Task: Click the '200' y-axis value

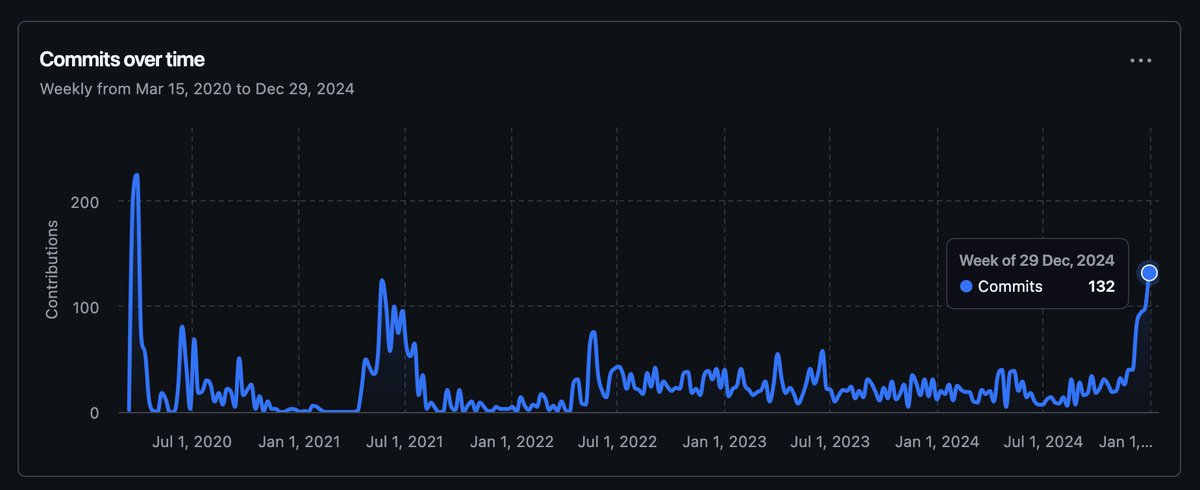Action: point(86,201)
